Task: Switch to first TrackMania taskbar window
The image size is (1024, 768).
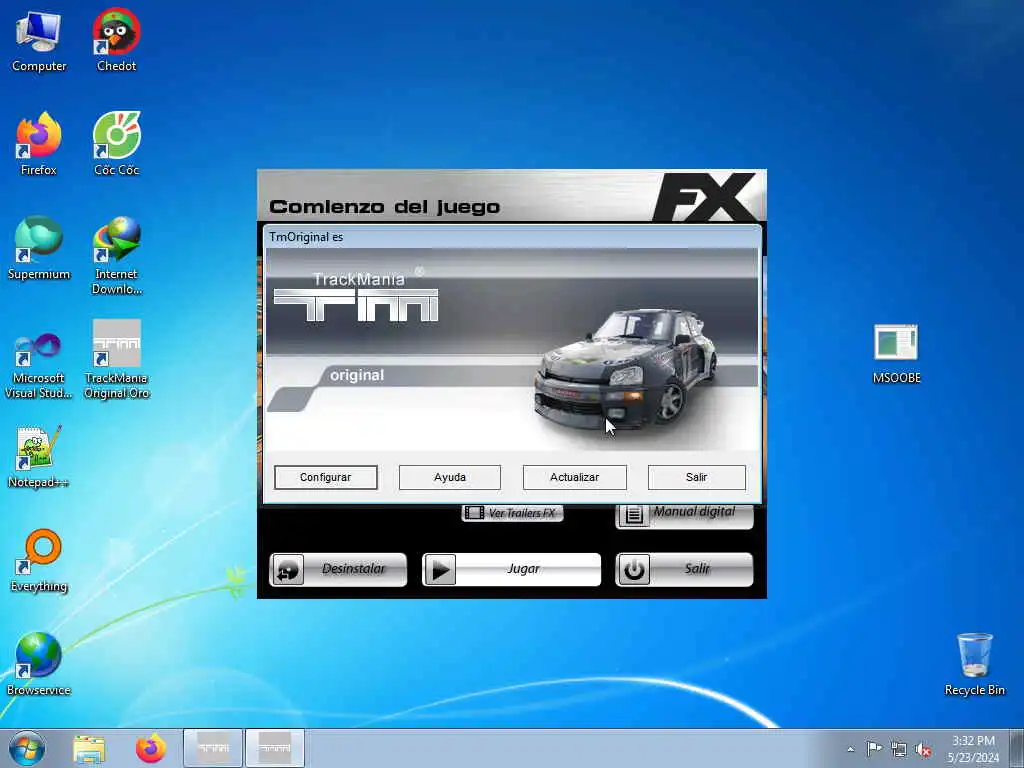Action: tap(213, 748)
